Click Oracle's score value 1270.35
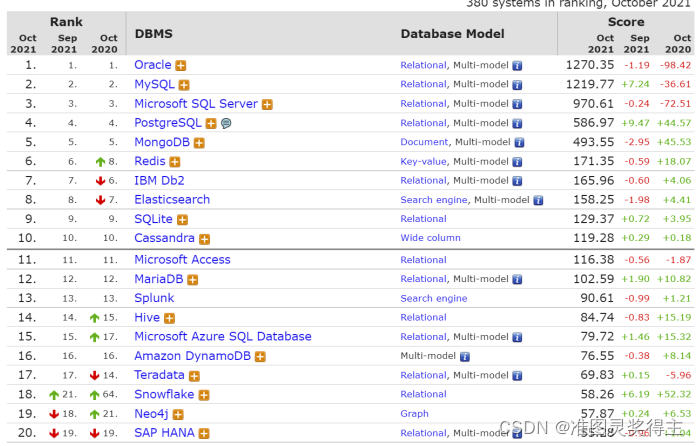Viewport: 699px width, 446px height. (590, 65)
